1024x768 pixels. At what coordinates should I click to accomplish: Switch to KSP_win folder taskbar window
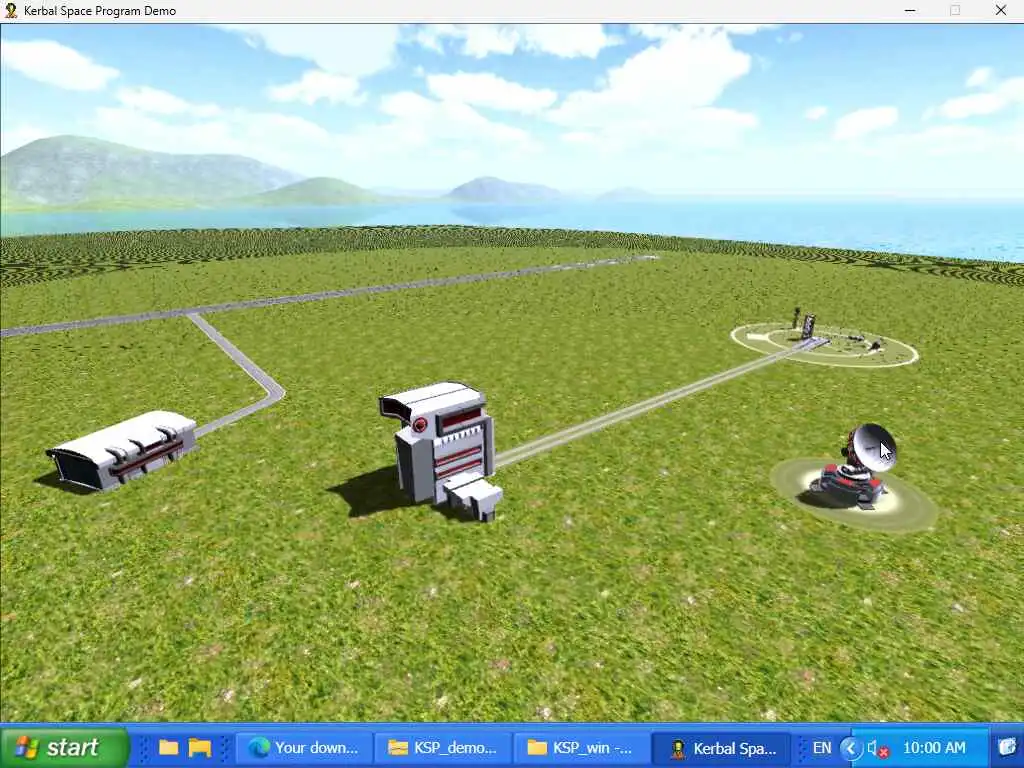(583, 748)
